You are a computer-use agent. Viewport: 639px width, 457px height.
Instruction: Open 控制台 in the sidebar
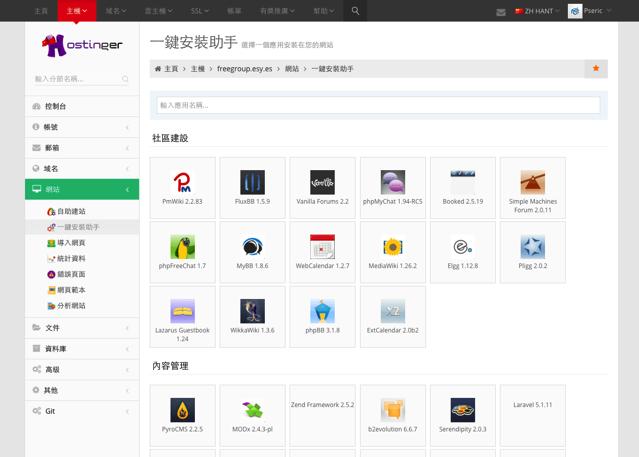(x=82, y=106)
